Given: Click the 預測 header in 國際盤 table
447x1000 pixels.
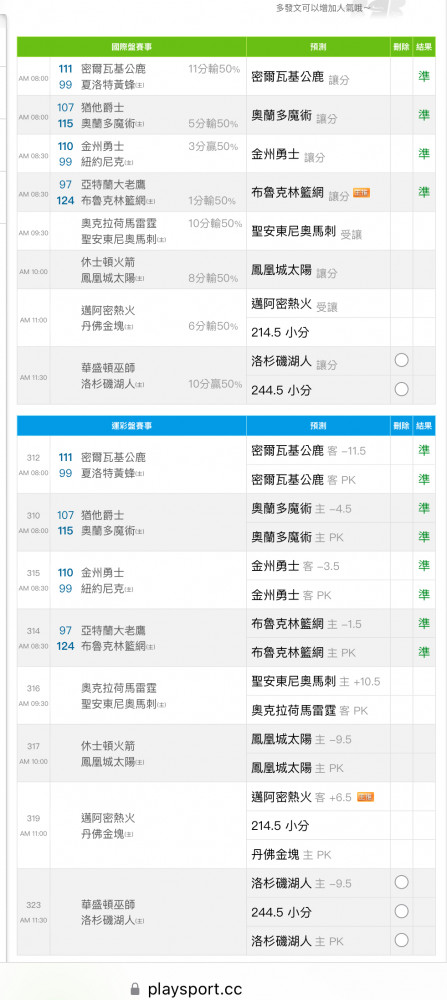Looking at the screenshot, I should tap(318, 47).
